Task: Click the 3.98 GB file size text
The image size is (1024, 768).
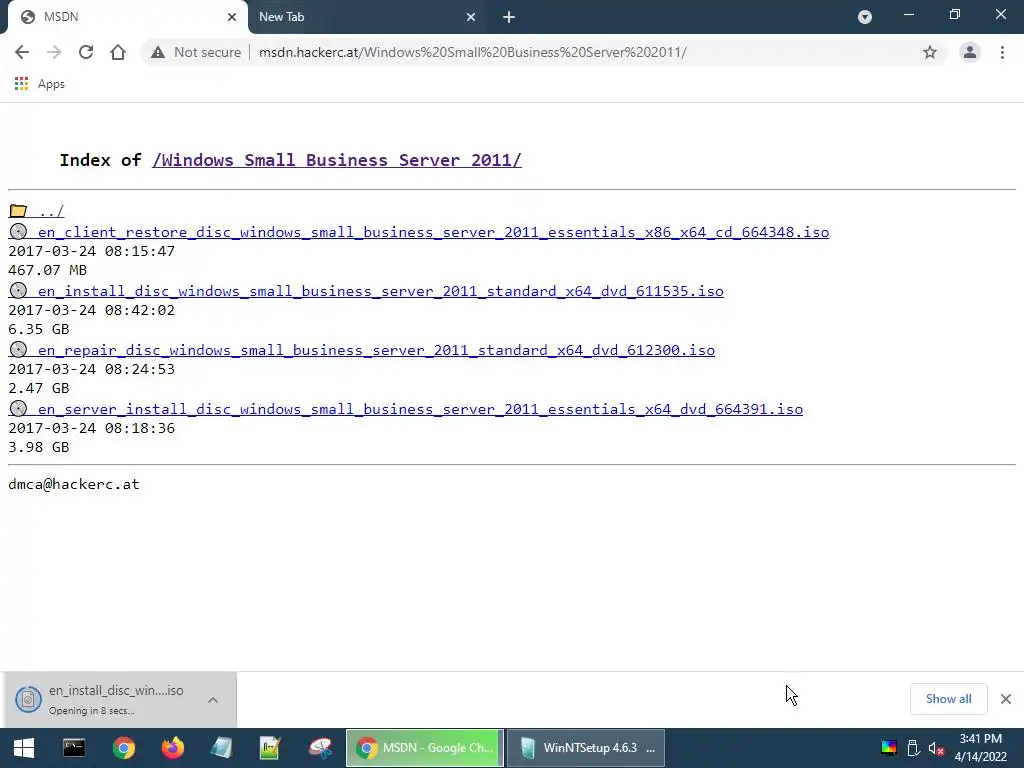Action: pyautogui.click(x=39, y=447)
